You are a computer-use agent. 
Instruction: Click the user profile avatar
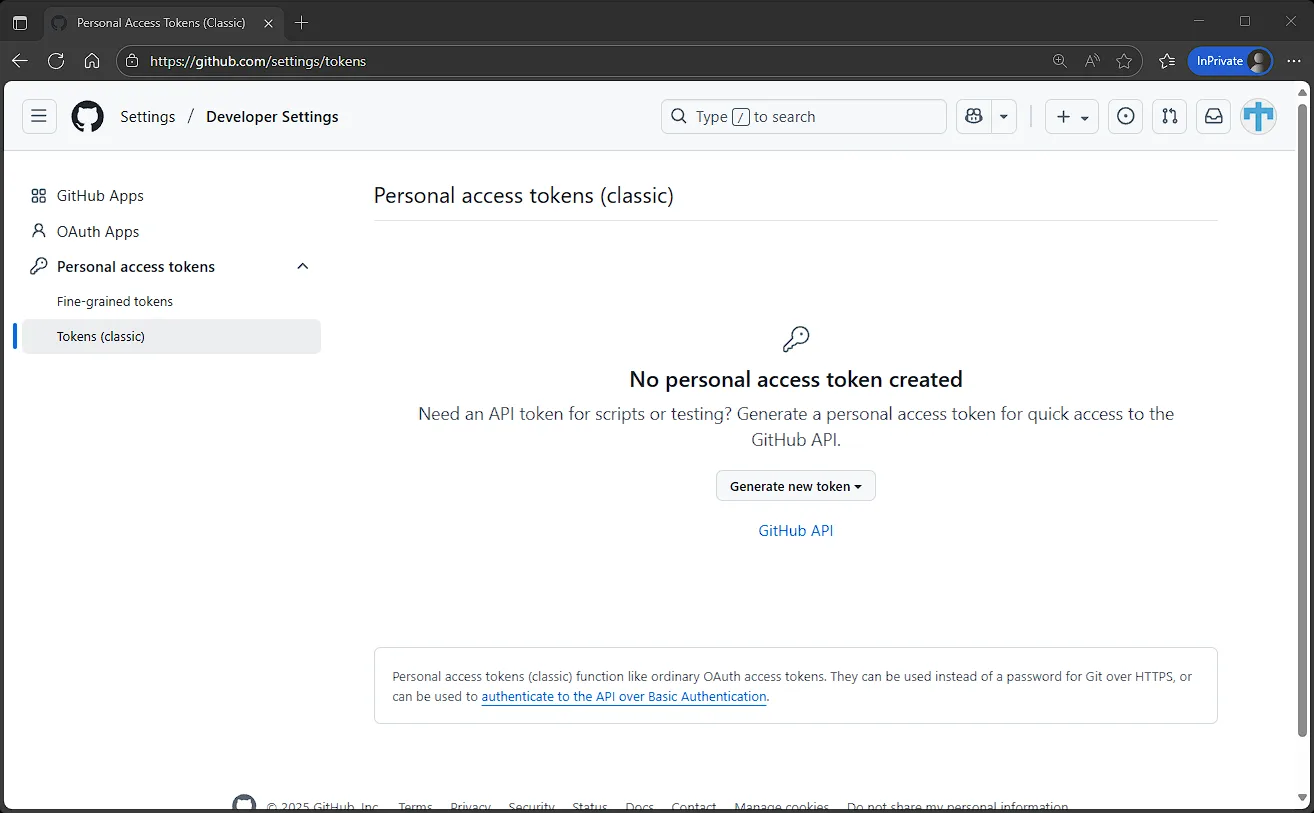[1258, 117]
